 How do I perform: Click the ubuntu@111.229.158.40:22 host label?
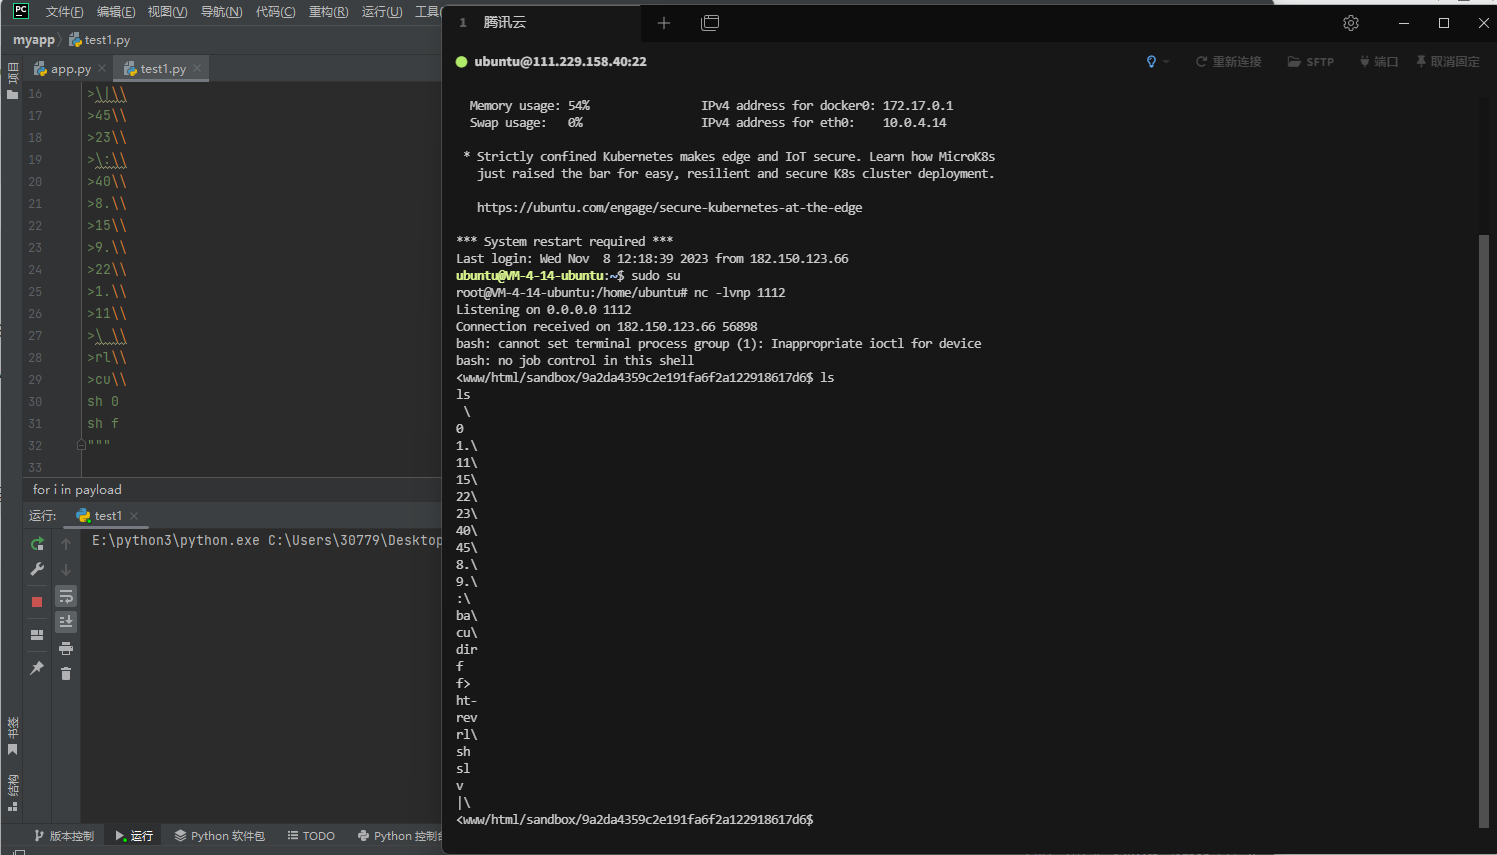560,62
